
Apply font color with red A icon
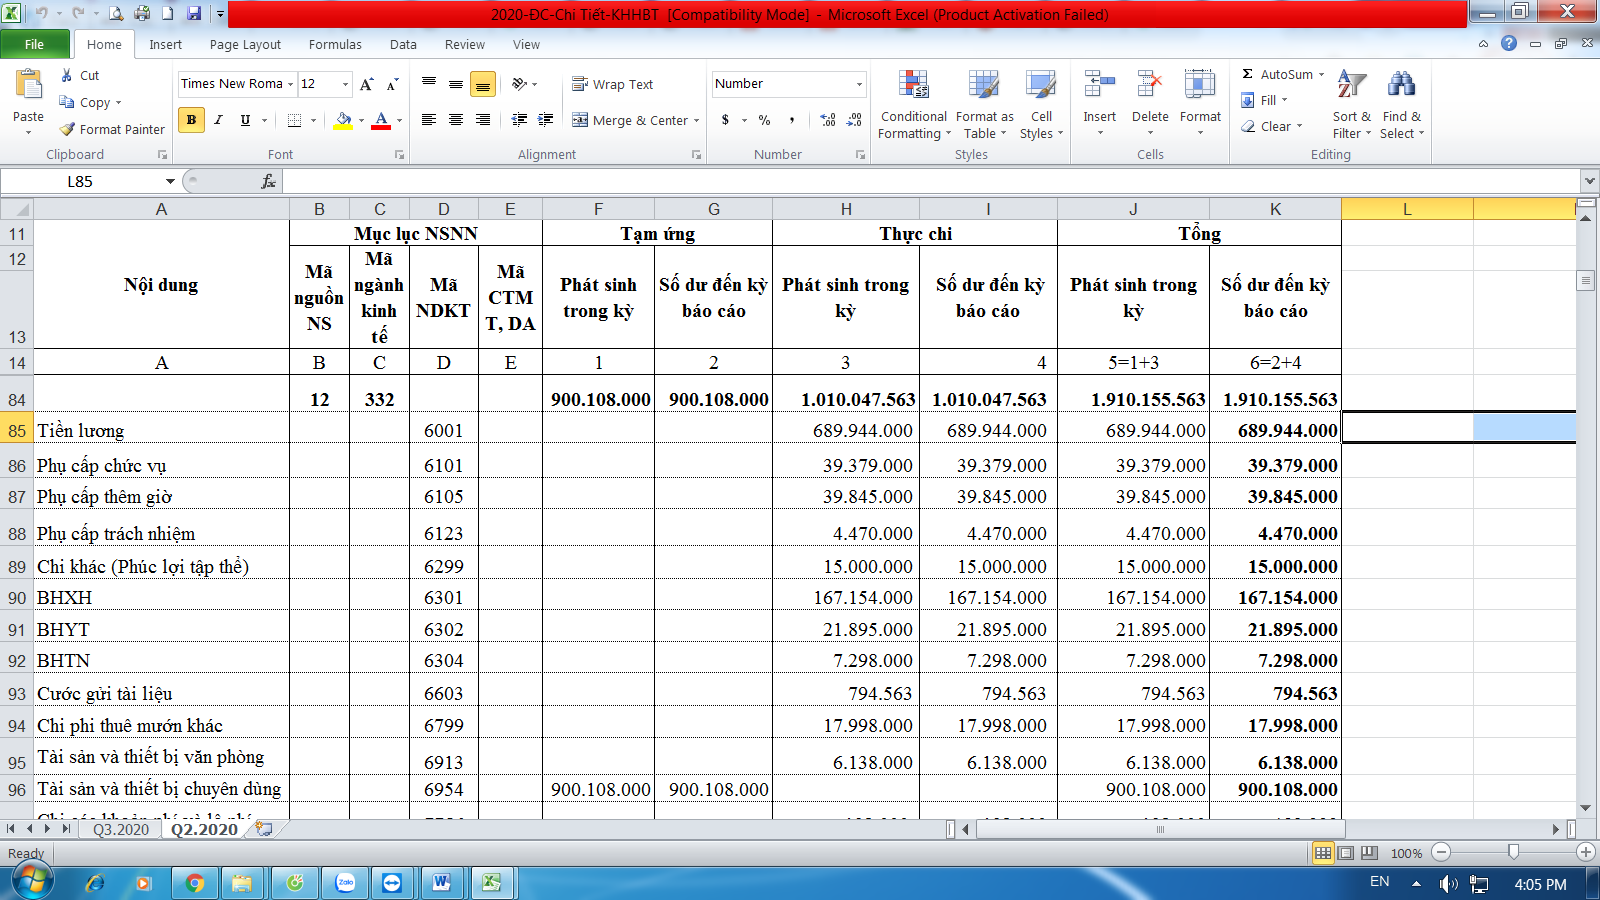click(x=381, y=120)
